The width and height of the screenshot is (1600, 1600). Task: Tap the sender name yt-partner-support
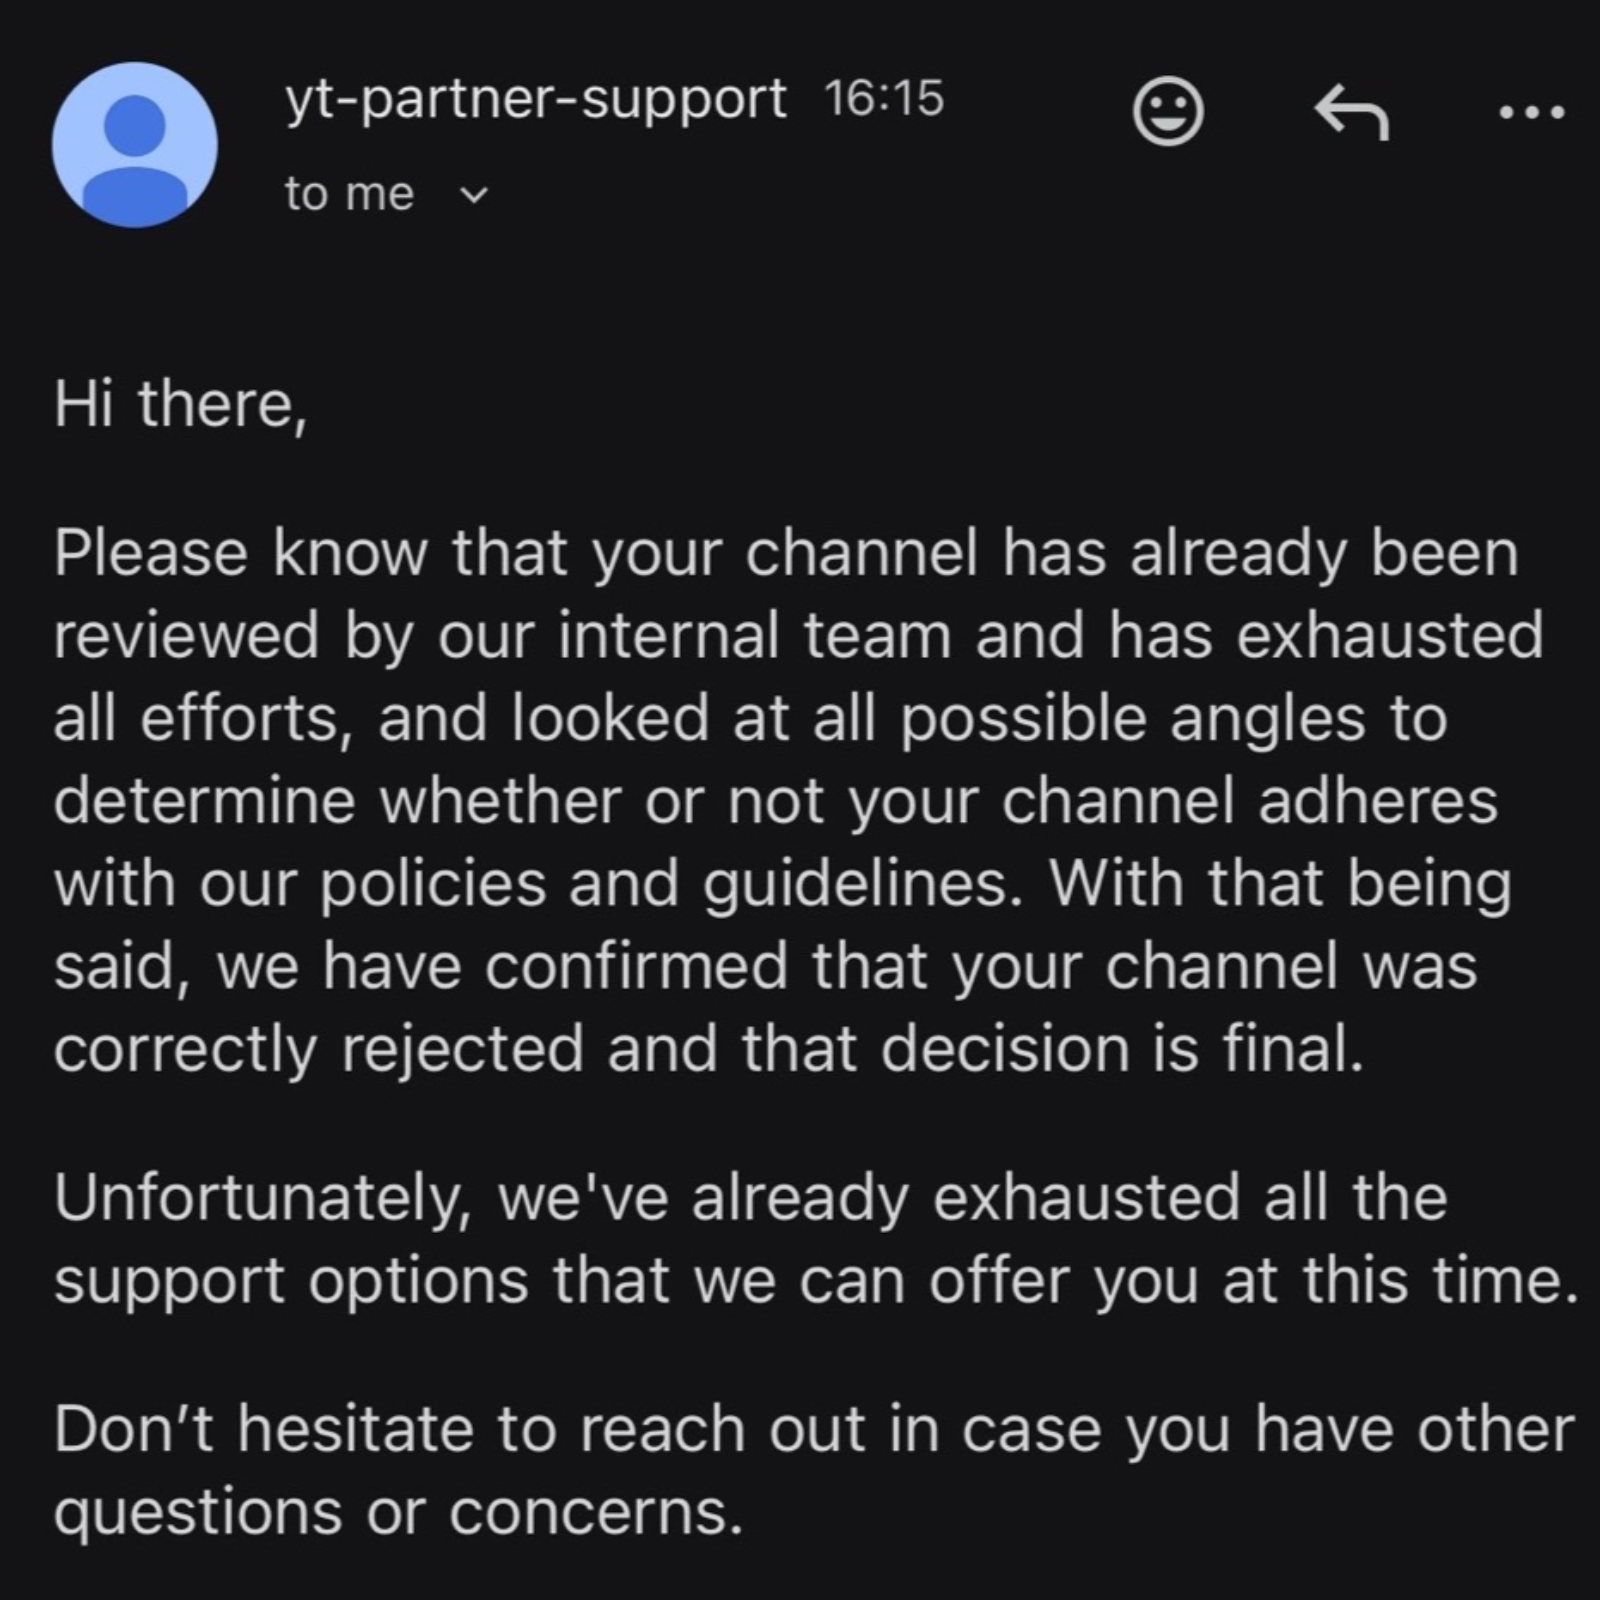coord(536,99)
